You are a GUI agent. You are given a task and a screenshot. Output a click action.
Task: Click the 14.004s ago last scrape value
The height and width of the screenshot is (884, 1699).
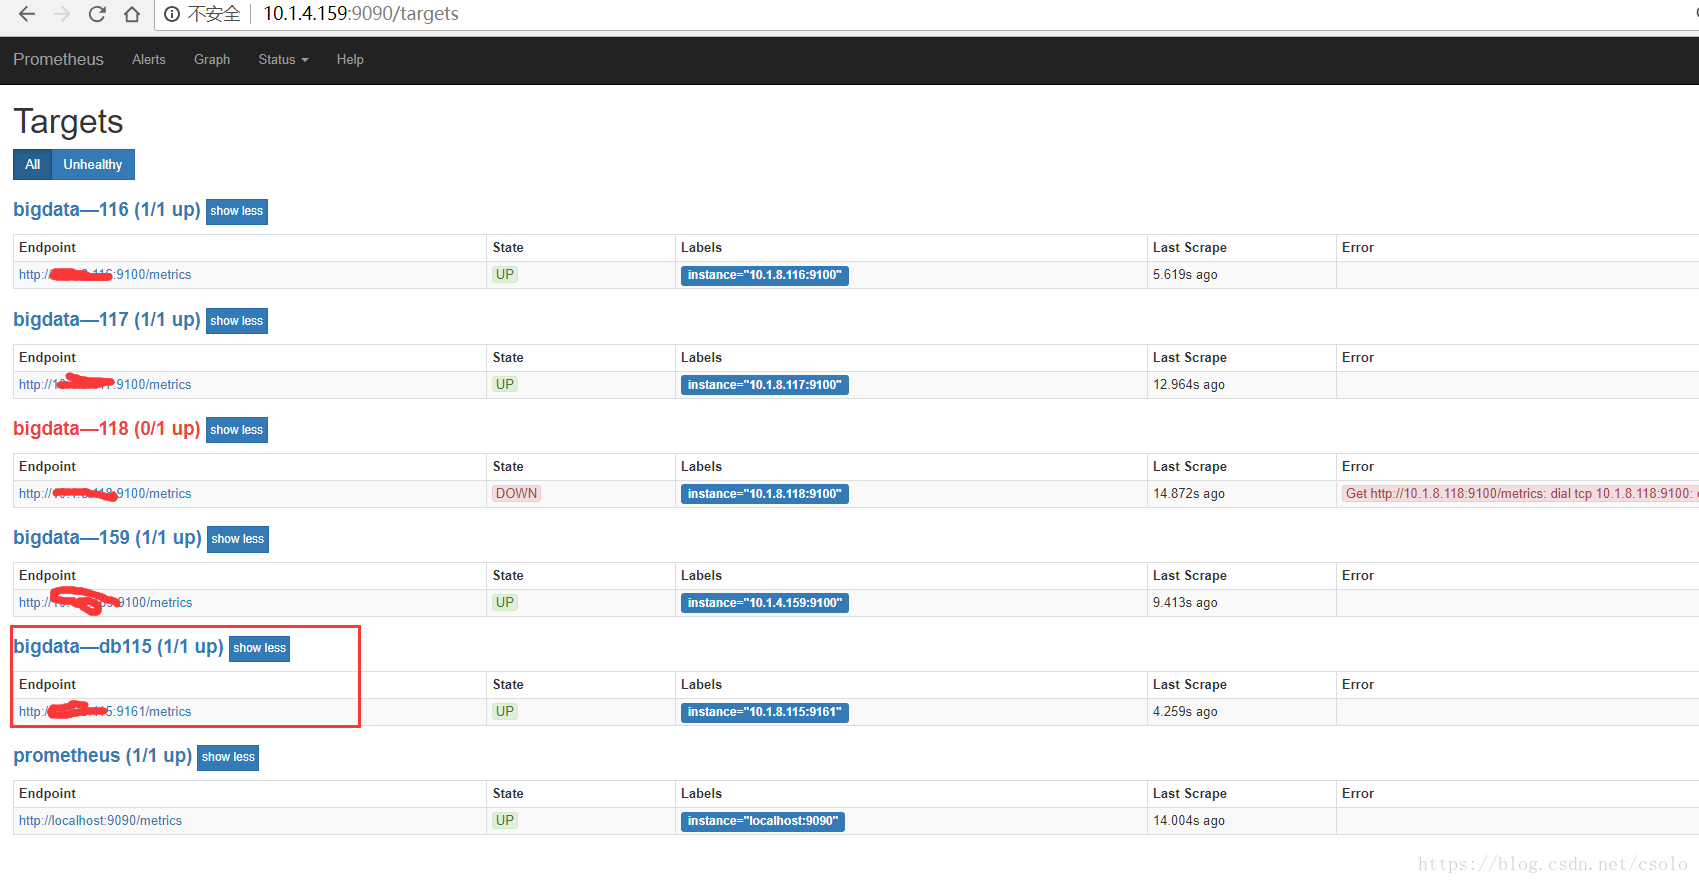(1189, 821)
